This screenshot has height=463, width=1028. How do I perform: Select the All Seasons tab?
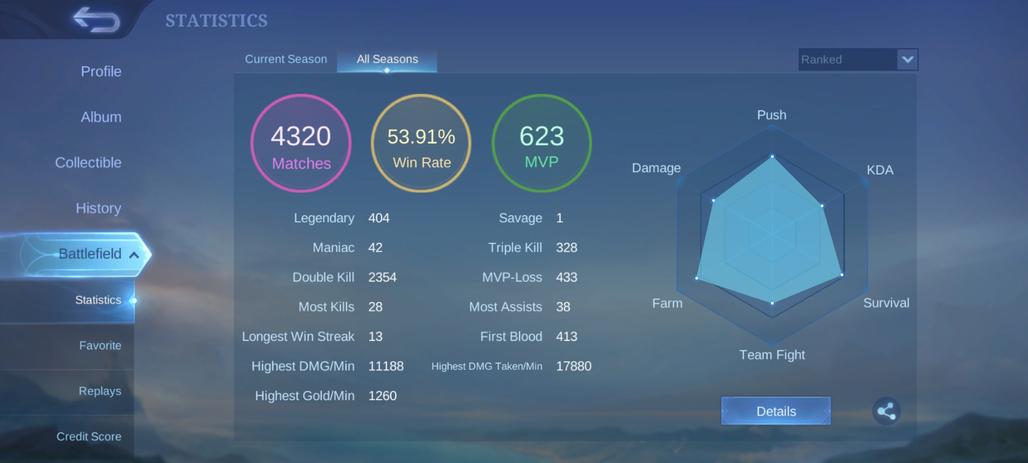pos(387,59)
